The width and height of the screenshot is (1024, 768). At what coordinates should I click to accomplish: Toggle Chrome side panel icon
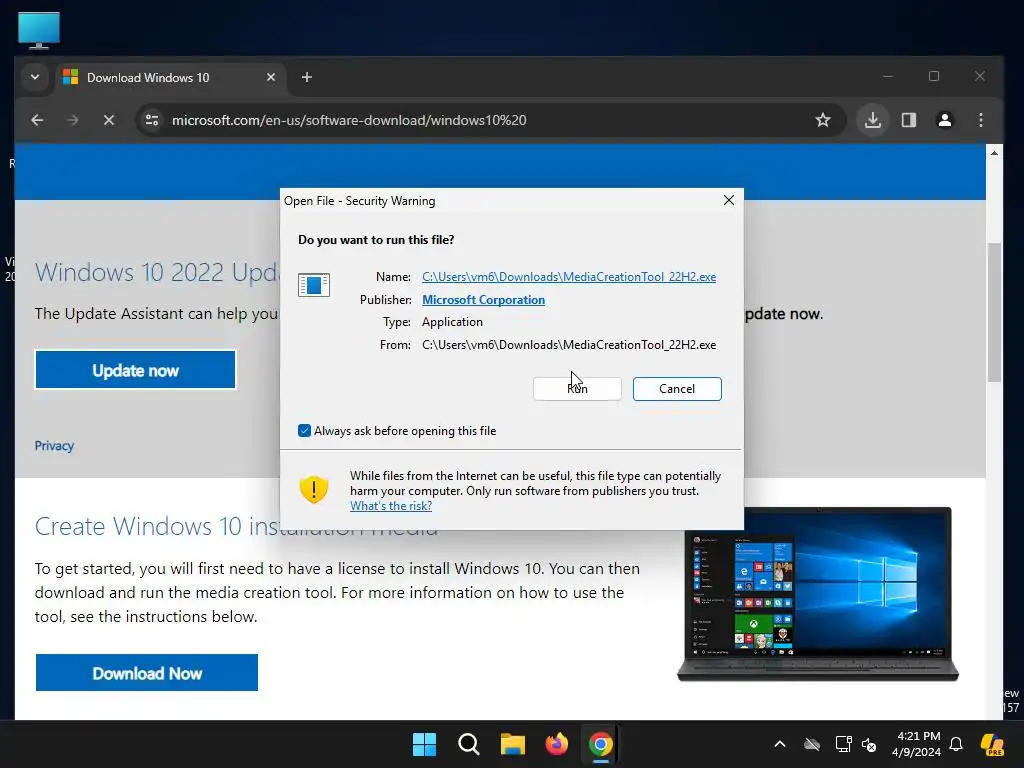[x=908, y=120]
